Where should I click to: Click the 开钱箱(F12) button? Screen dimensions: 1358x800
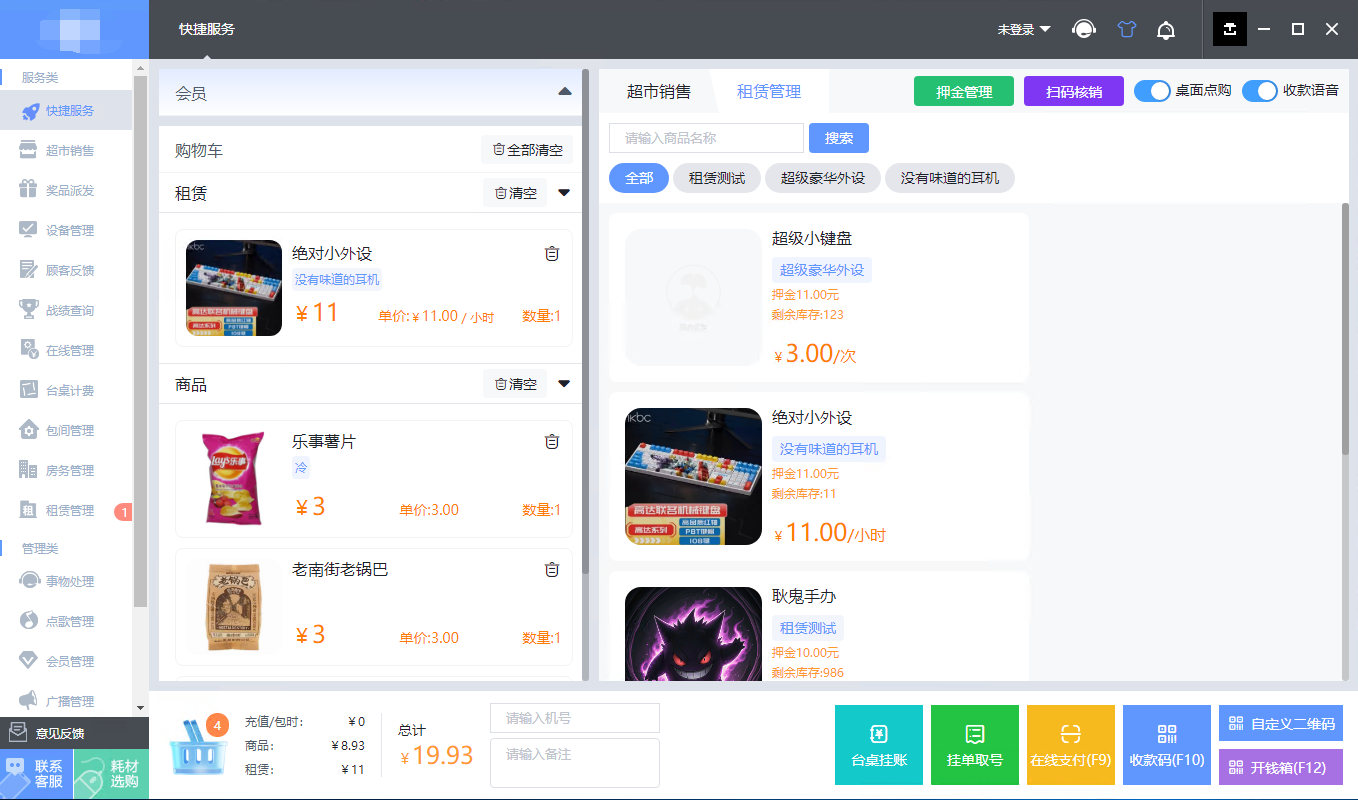[x=1281, y=768]
